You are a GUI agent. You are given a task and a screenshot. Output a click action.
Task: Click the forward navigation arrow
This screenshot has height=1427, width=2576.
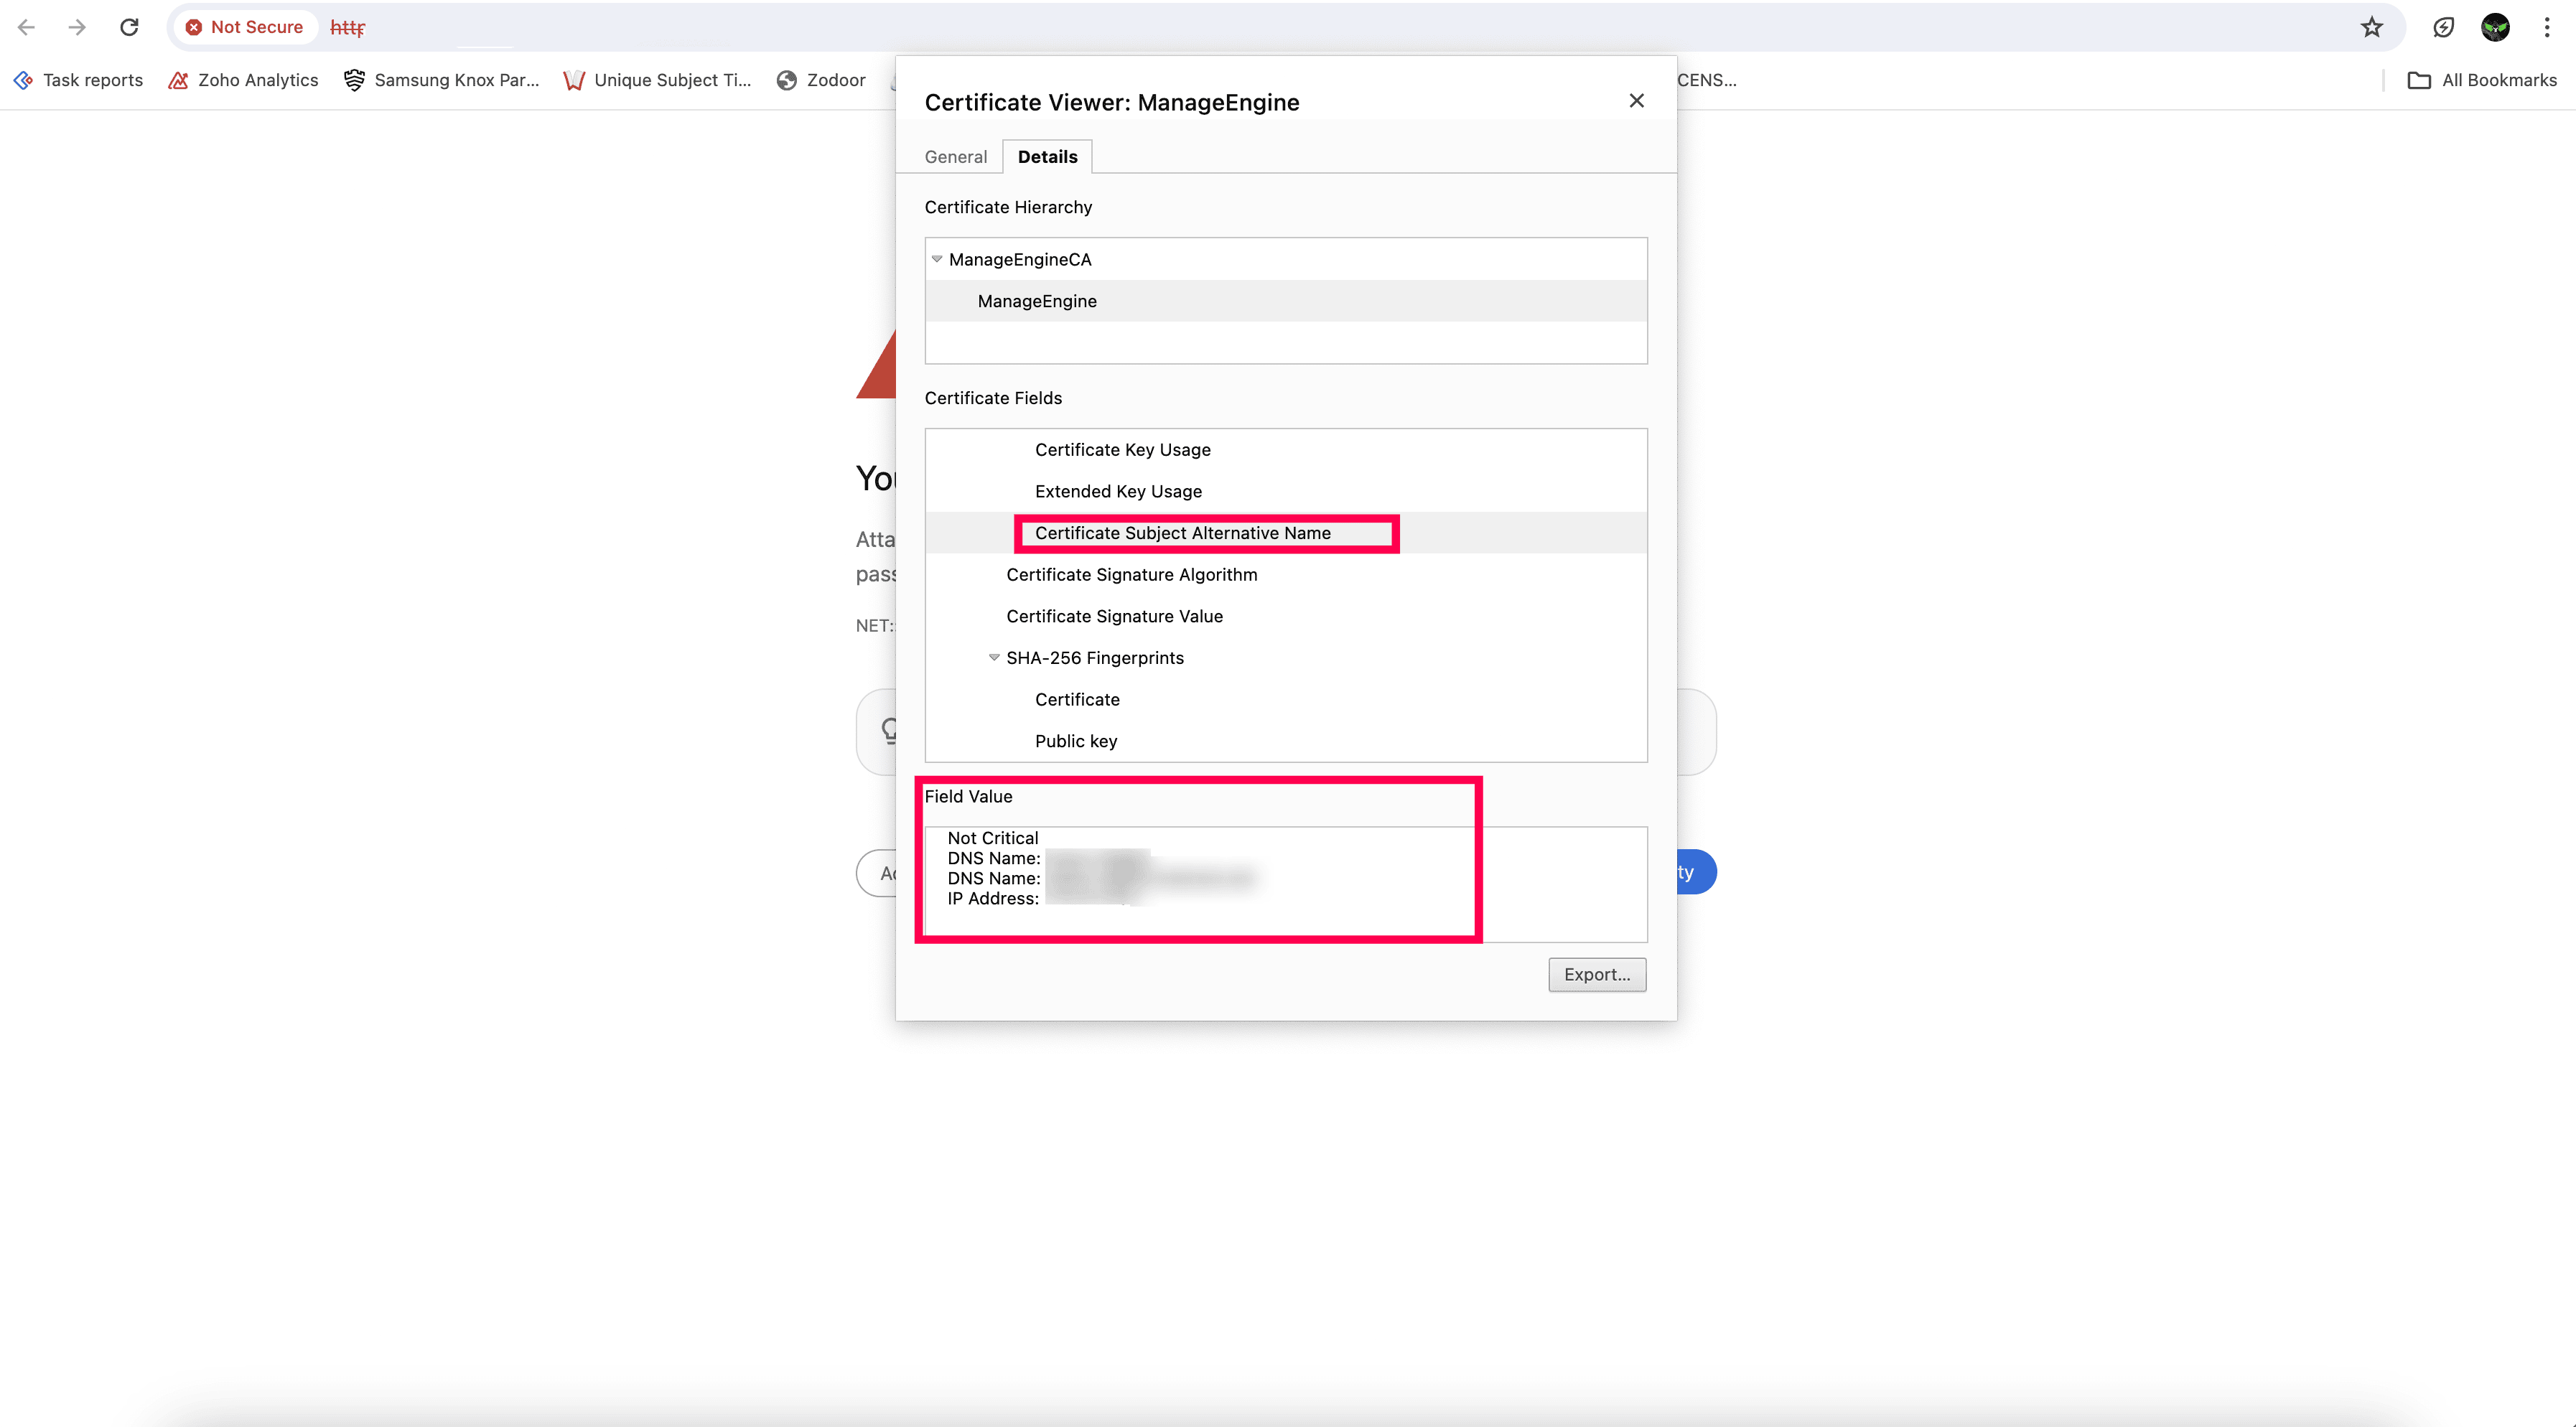77,27
